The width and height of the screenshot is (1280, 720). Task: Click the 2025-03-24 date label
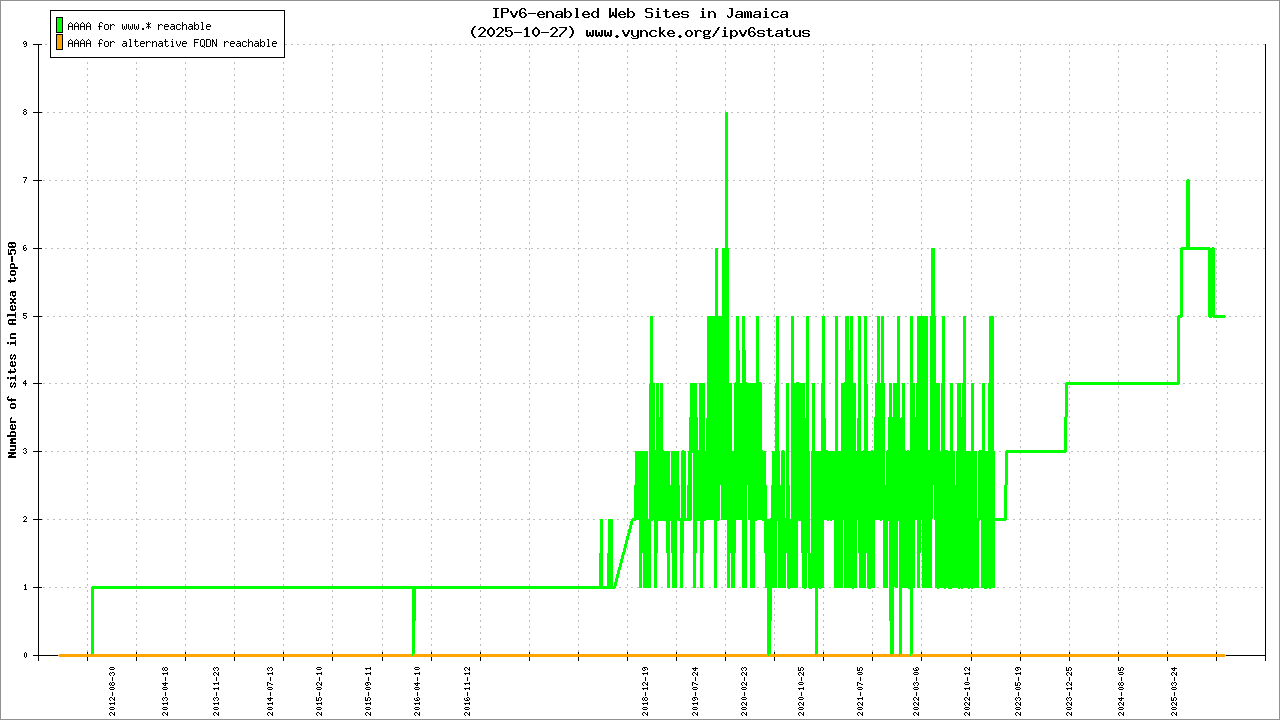pos(1174,687)
